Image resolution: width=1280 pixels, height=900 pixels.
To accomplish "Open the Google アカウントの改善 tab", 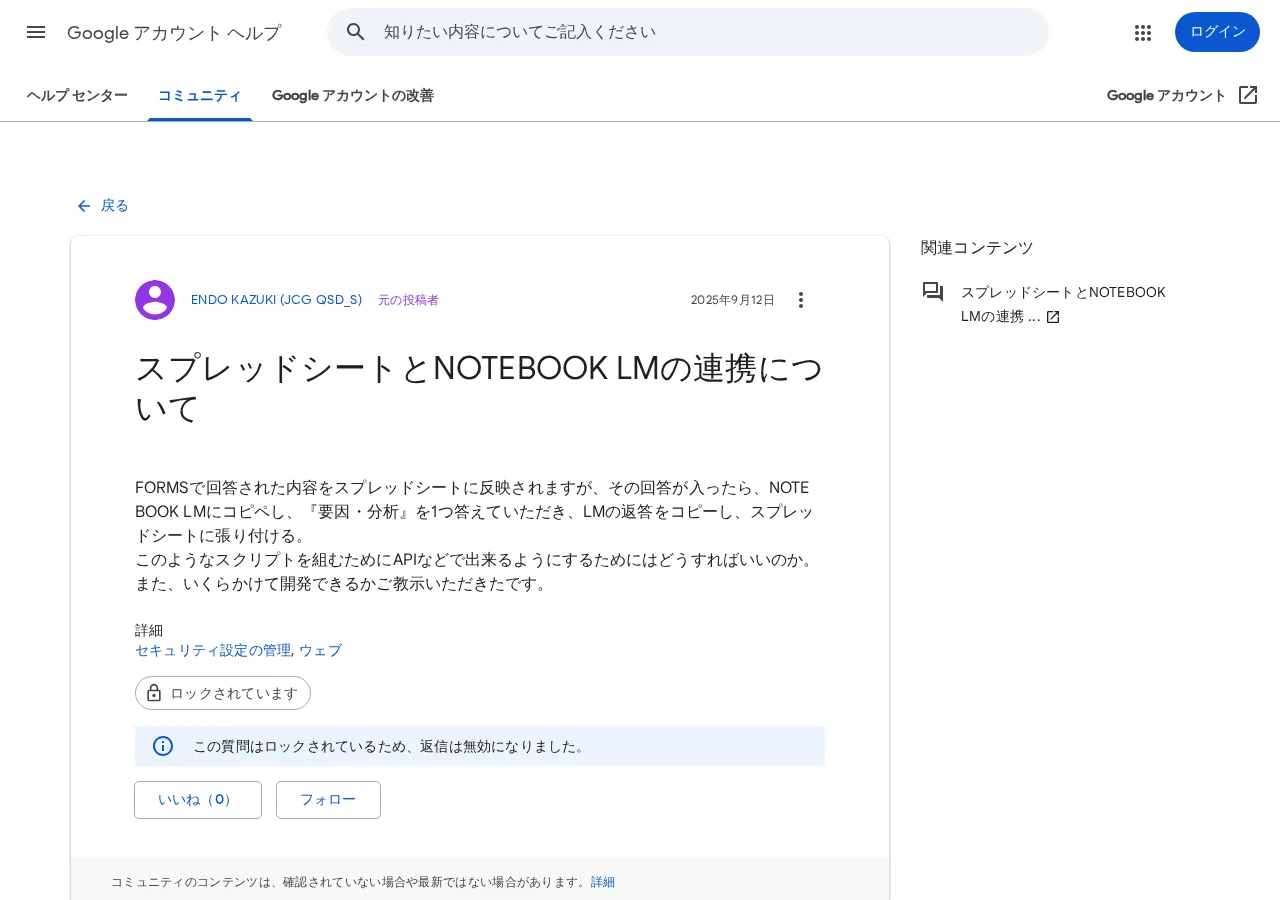I will pyautogui.click(x=353, y=96).
